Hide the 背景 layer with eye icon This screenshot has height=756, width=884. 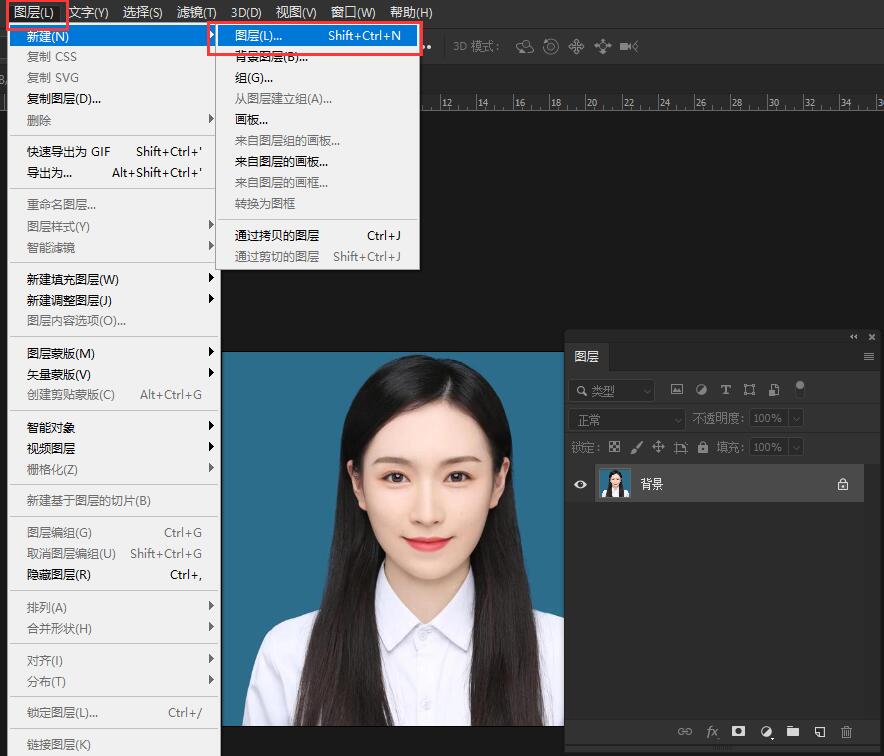(x=580, y=484)
